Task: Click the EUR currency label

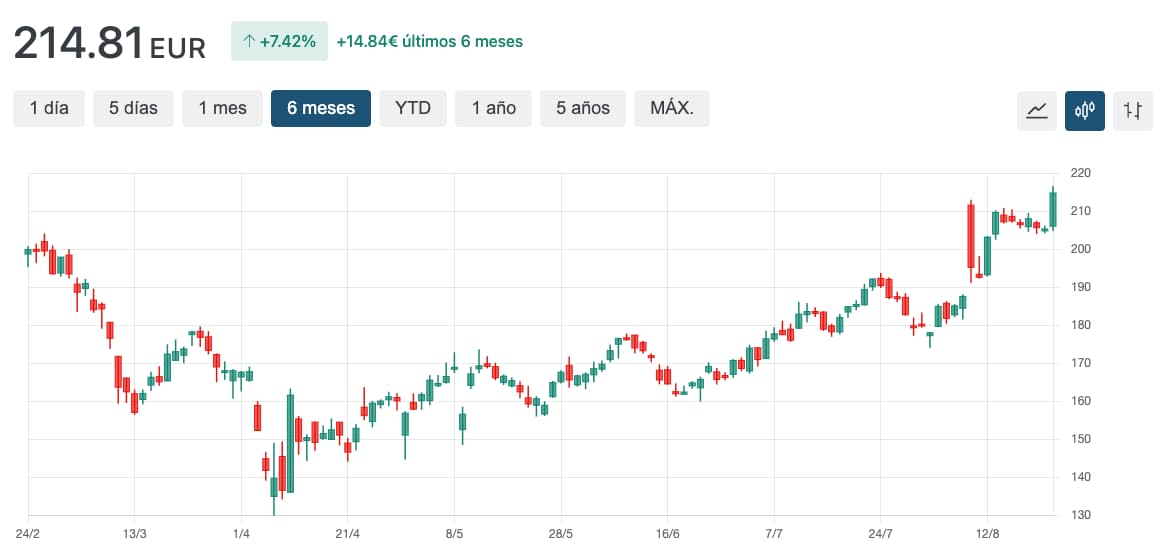Action: [x=177, y=49]
